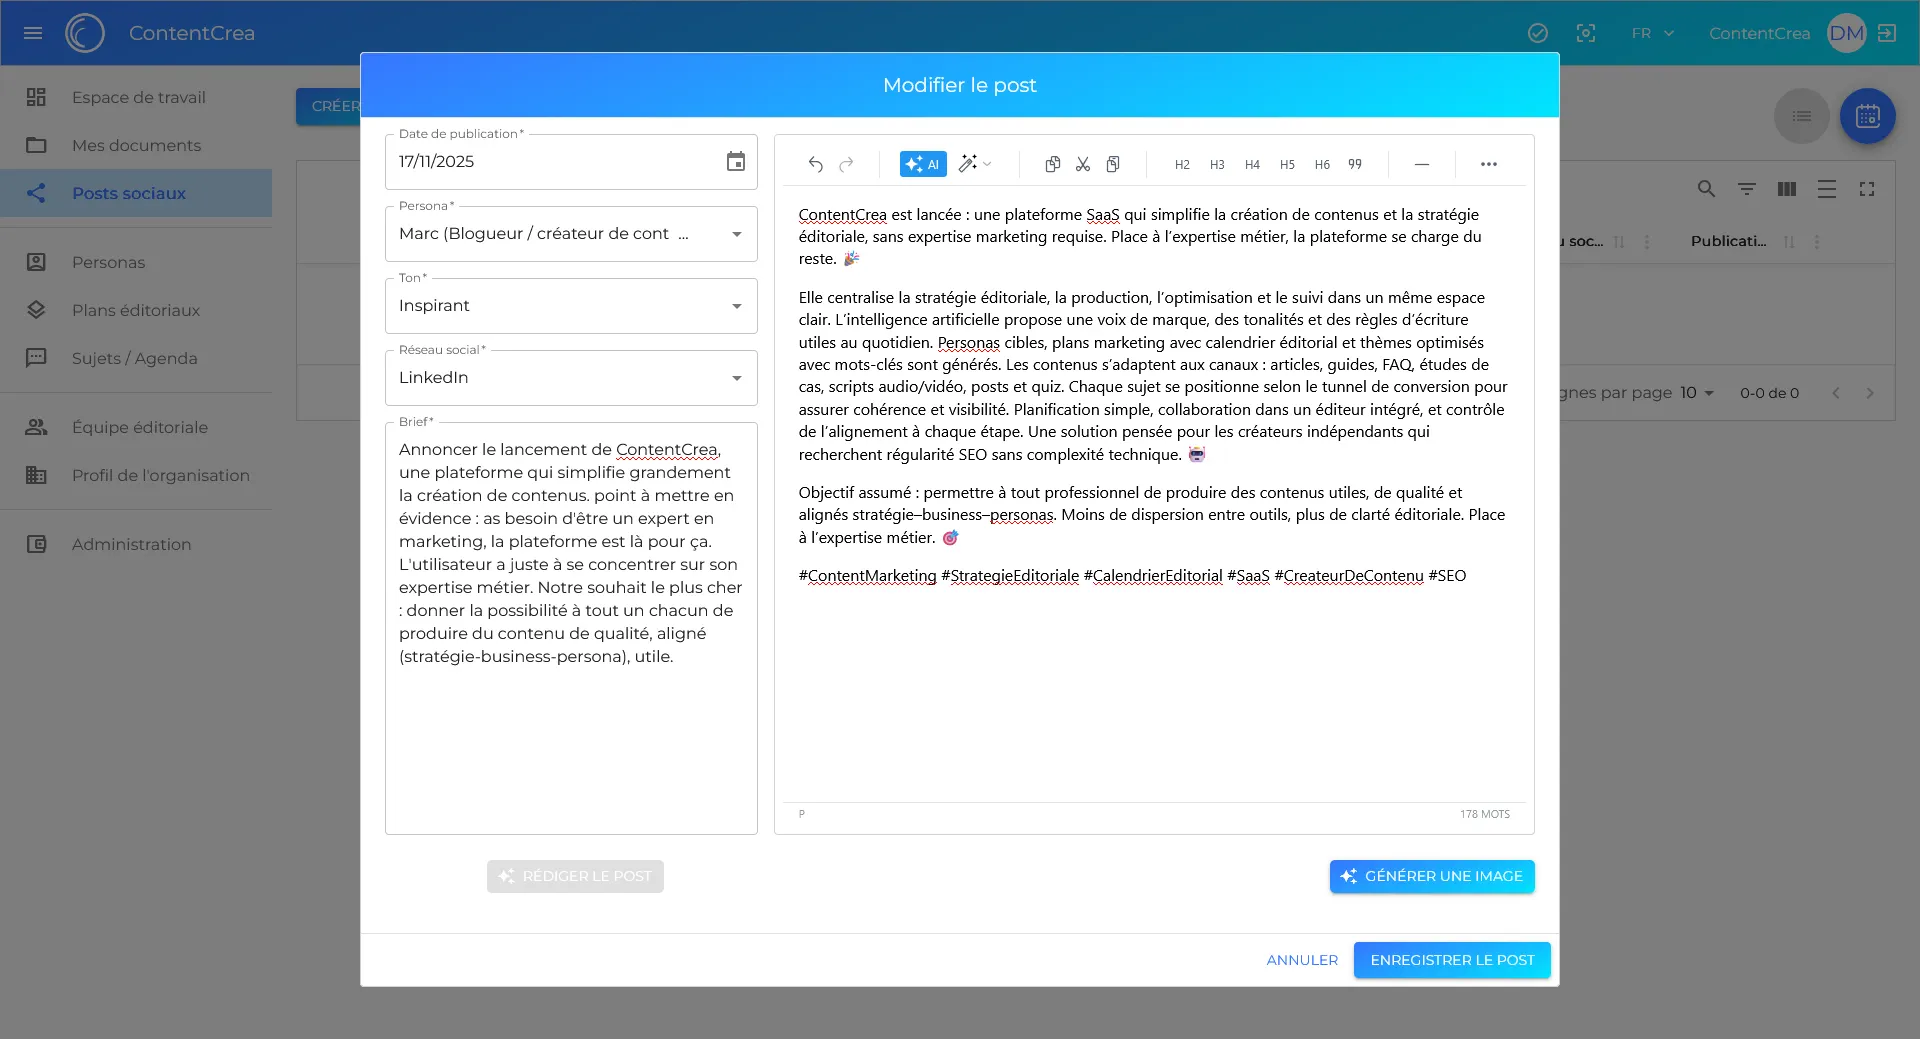Click Enregistrer le post button
The height and width of the screenshot is (1039, 1920).
pos(1451,960)
